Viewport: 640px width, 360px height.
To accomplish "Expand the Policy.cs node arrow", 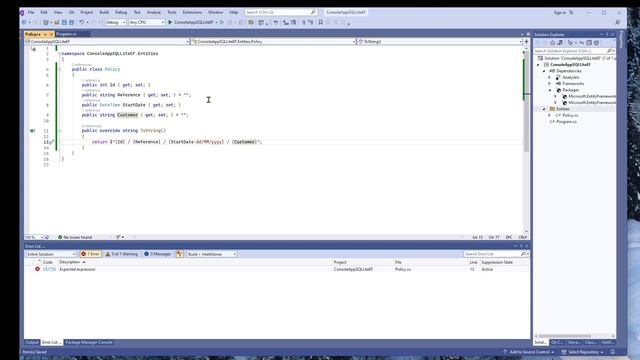I will tap(549, 116).
